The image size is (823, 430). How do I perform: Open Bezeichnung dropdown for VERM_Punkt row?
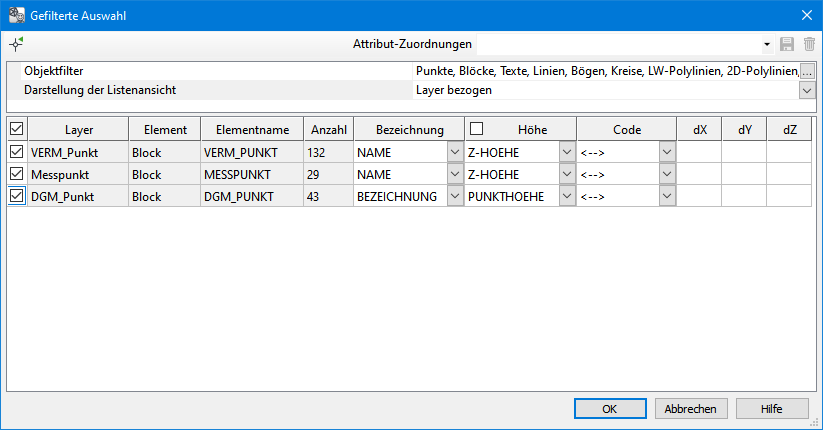coord(455,152)
